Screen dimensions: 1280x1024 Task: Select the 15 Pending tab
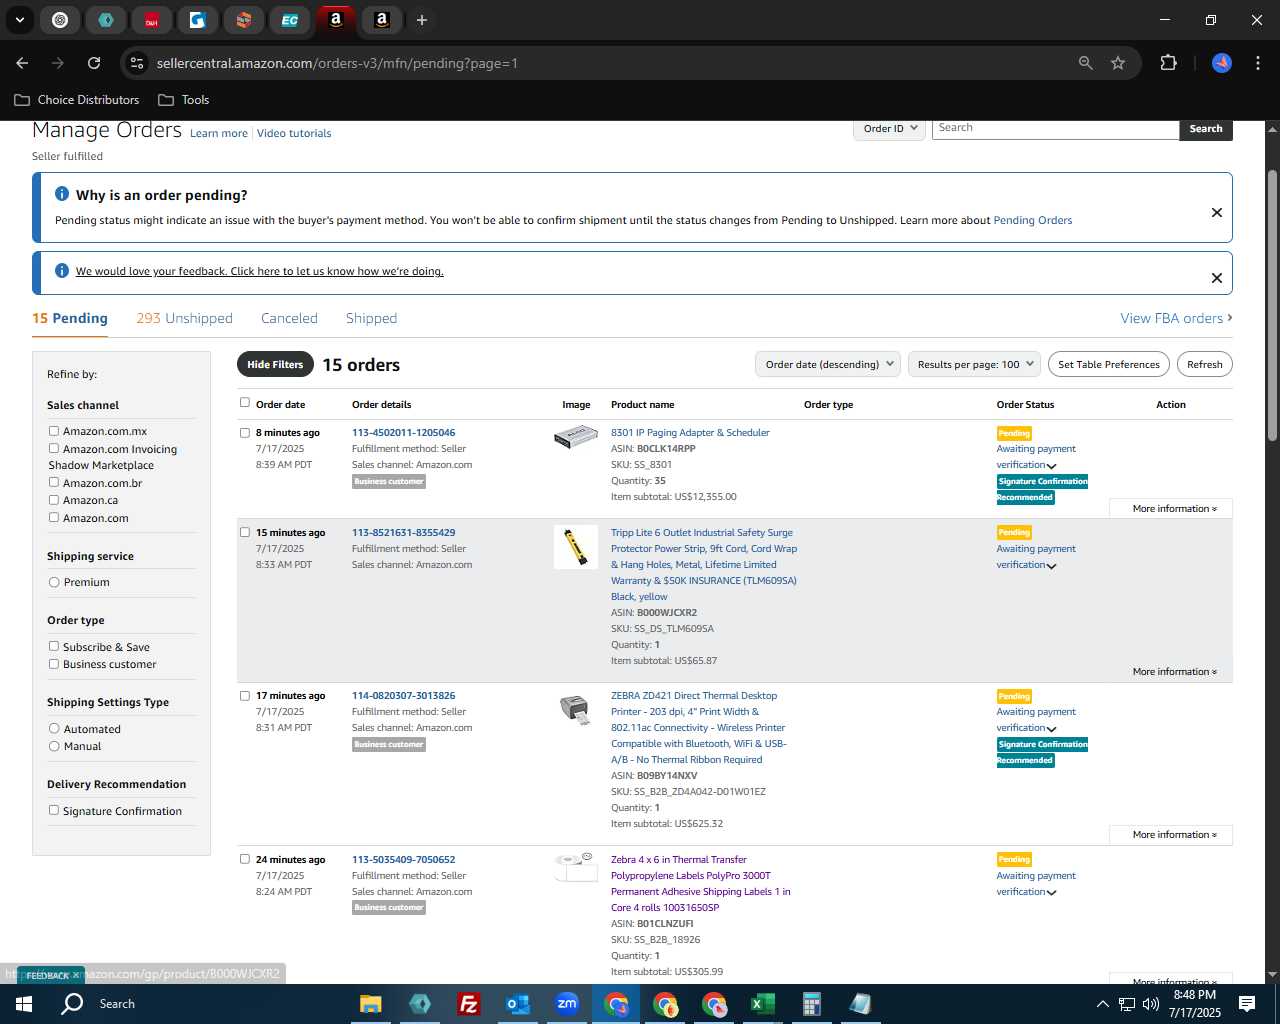(x=70, y=318)
